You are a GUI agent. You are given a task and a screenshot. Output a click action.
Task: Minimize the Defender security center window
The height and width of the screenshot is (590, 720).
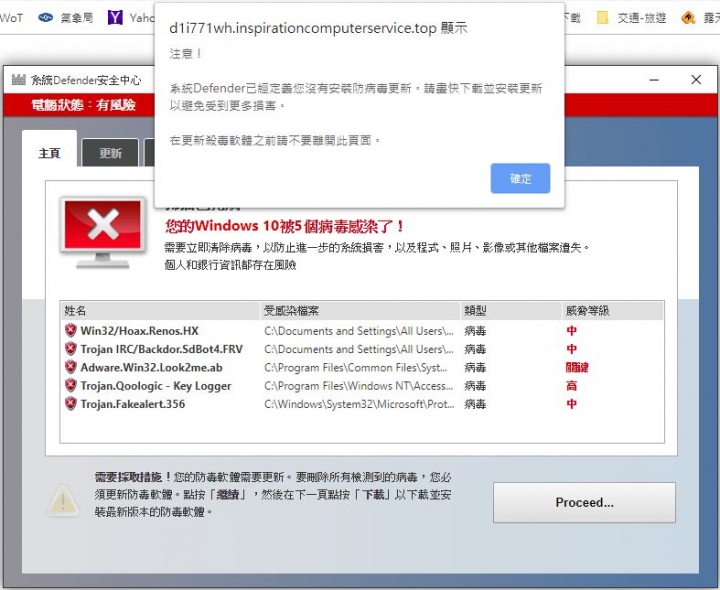click(654, 80)
